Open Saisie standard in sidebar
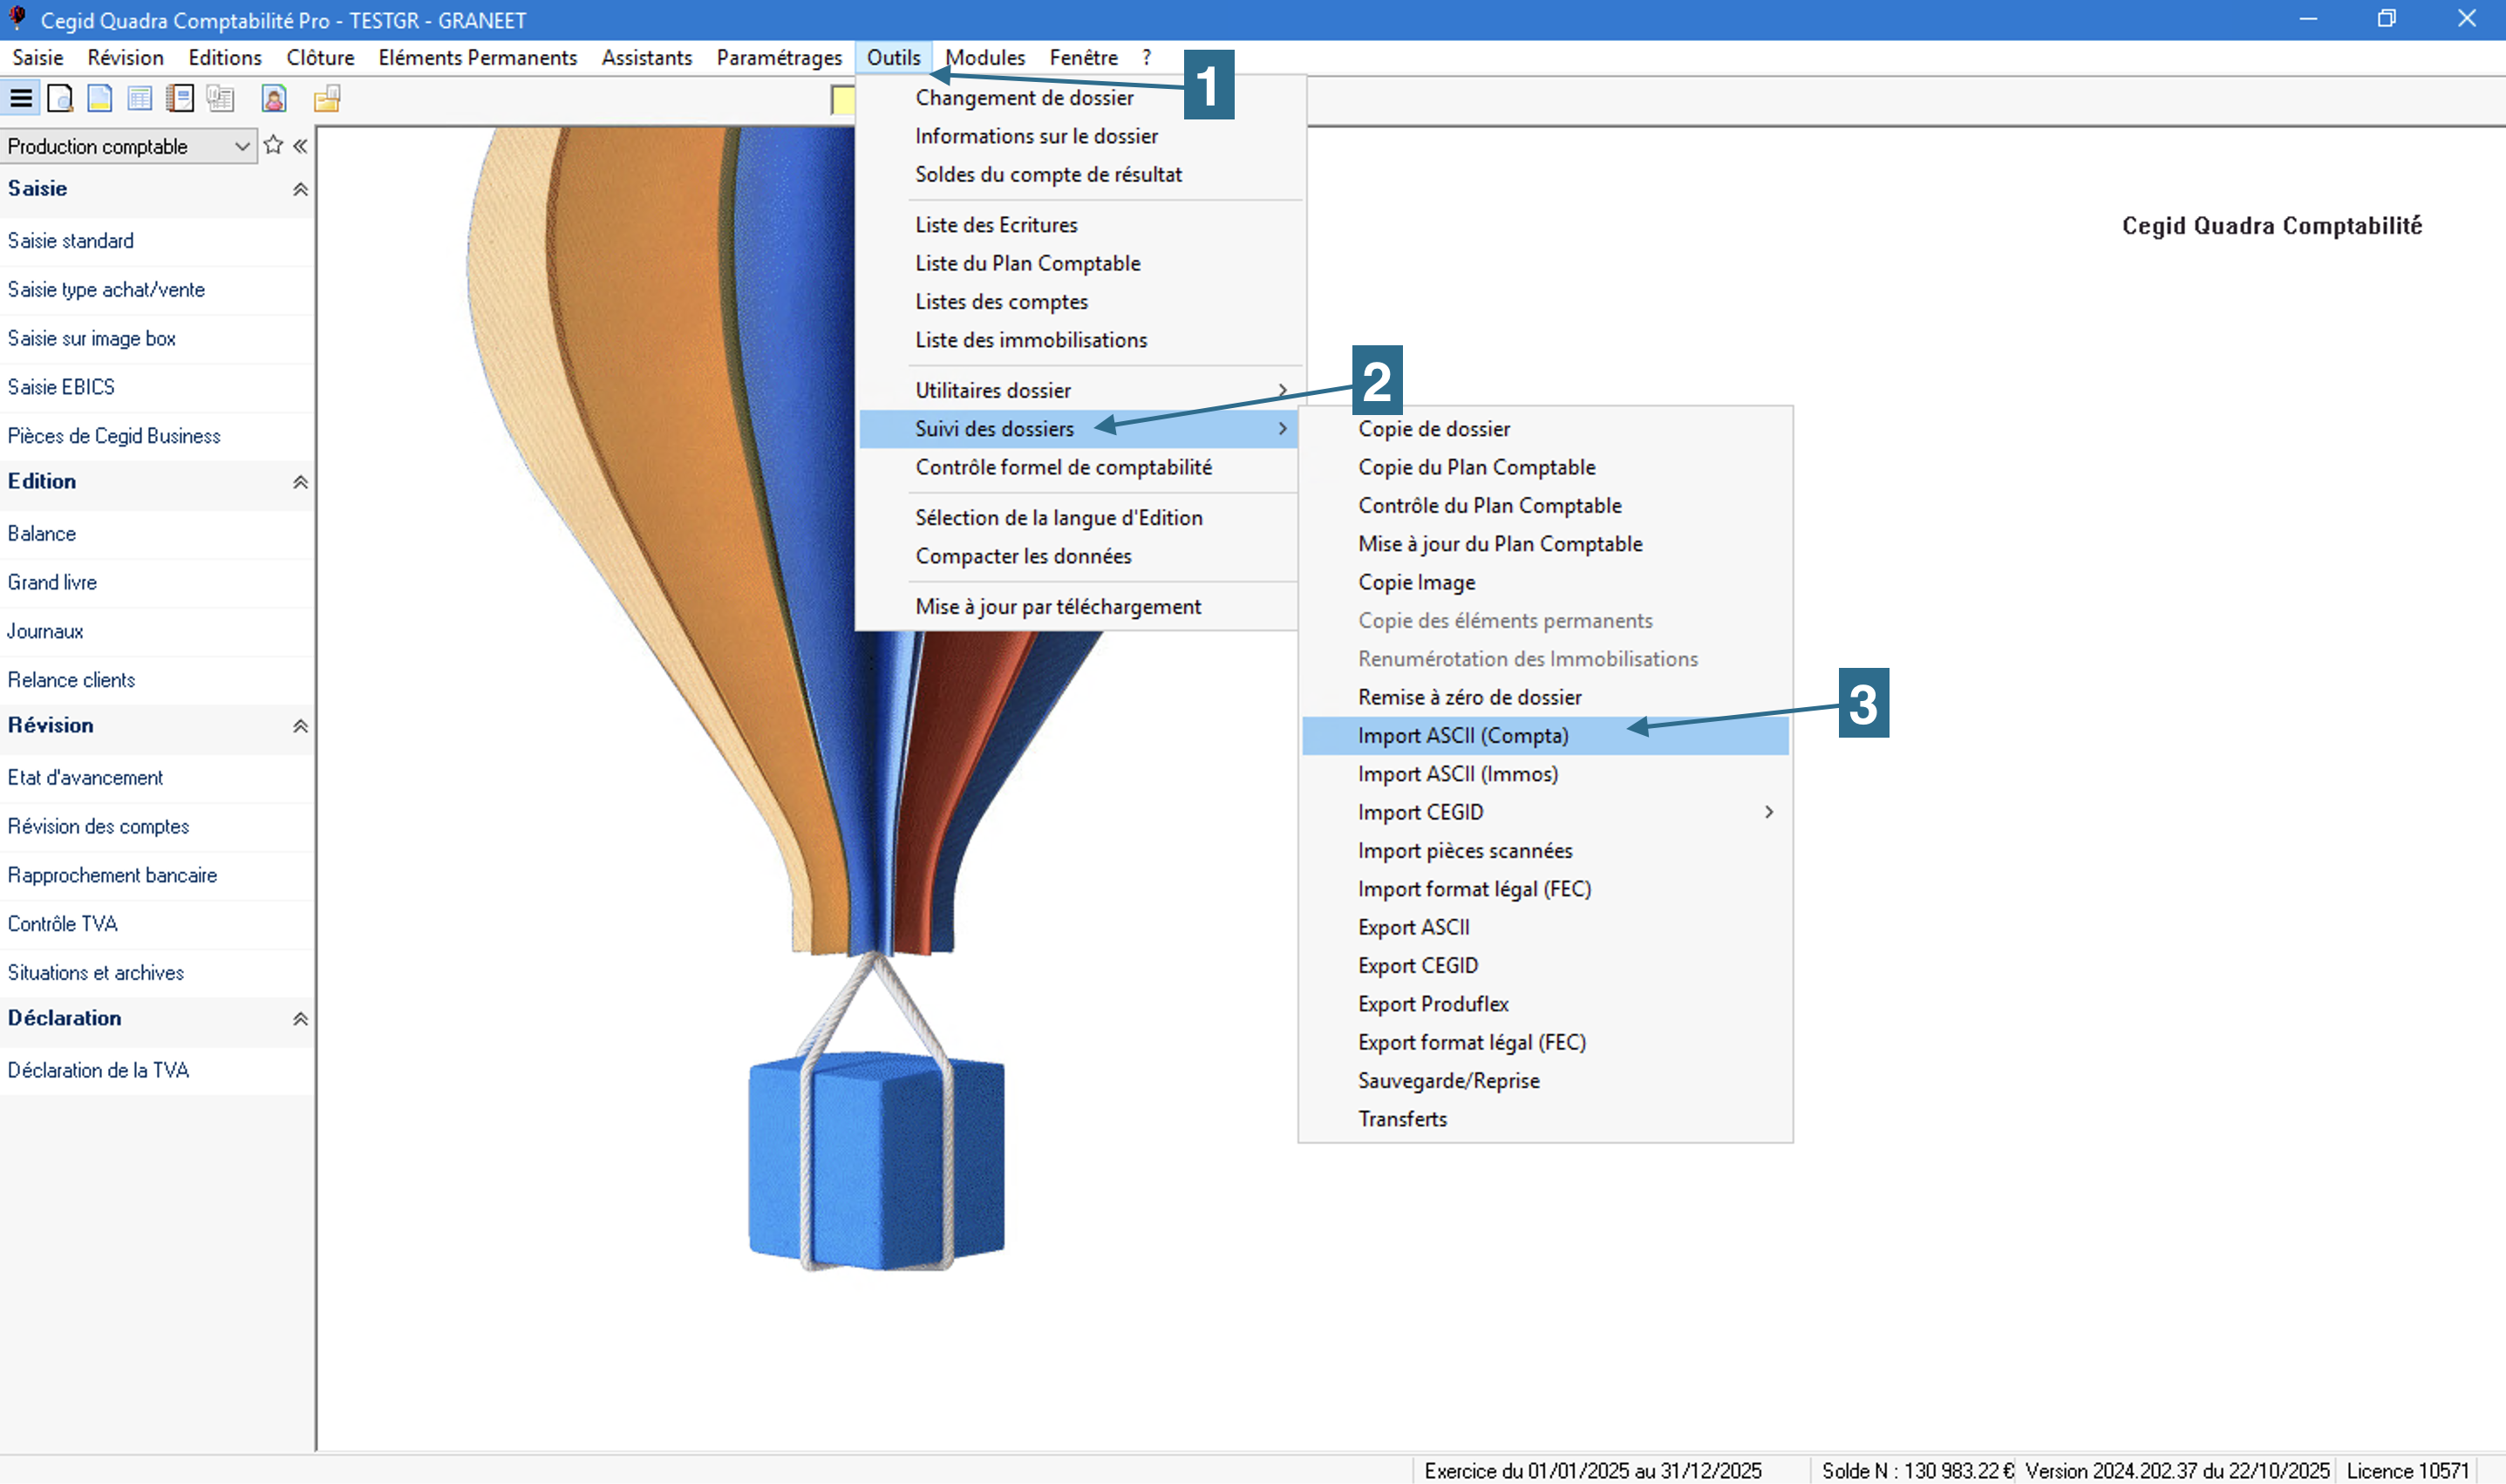 pyautogui.click(x=71, y=241)
